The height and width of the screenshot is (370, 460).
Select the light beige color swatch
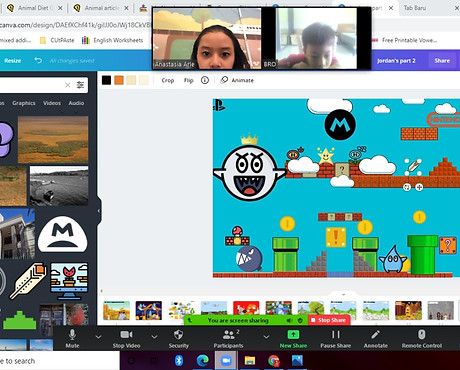coord(131,80)
